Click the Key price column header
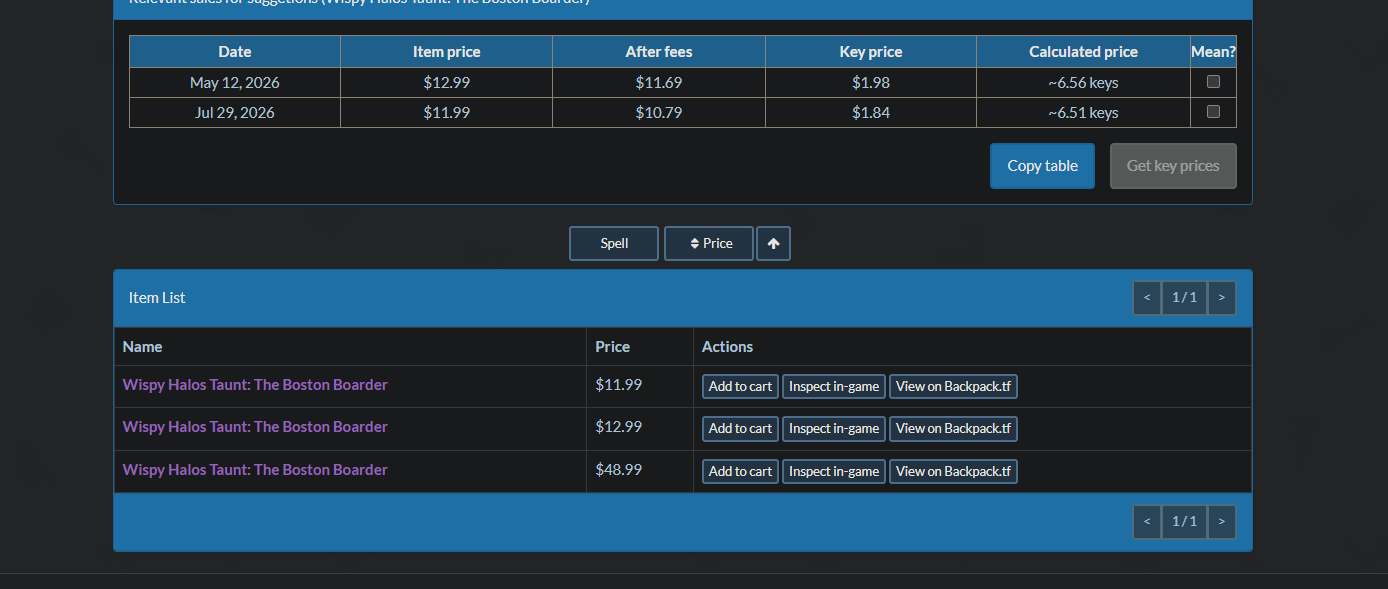The width and height of the screenshot is (1388, 589). point(871,52)
